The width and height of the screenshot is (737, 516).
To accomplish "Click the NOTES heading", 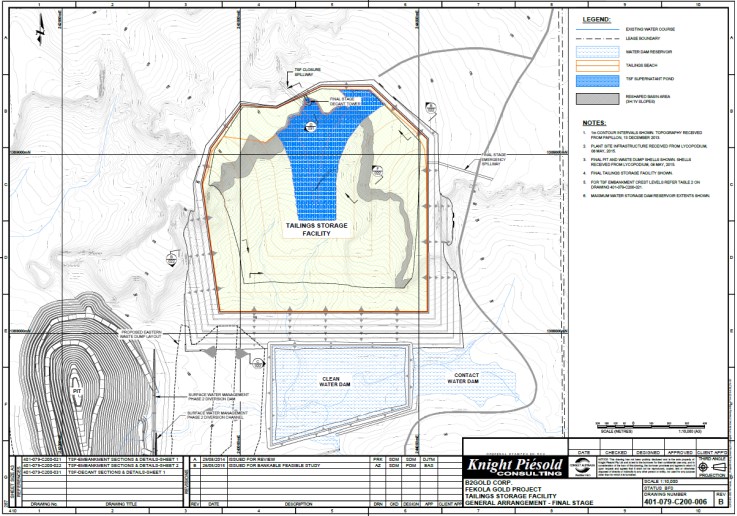I will tap(596, 122).
